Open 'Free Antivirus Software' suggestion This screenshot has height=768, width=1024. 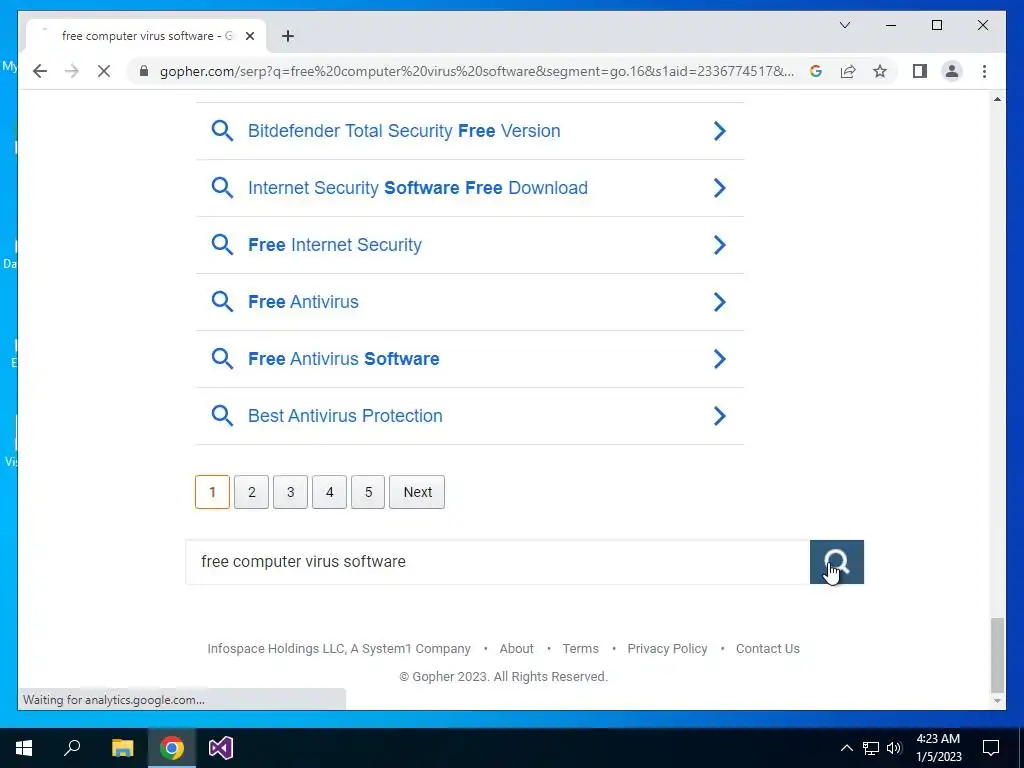344,359
